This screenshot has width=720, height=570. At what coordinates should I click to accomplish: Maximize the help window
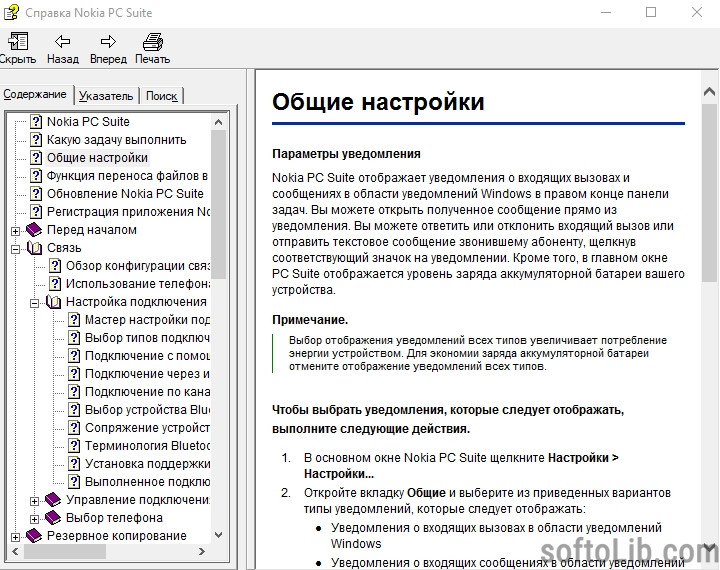coord(651,12)
